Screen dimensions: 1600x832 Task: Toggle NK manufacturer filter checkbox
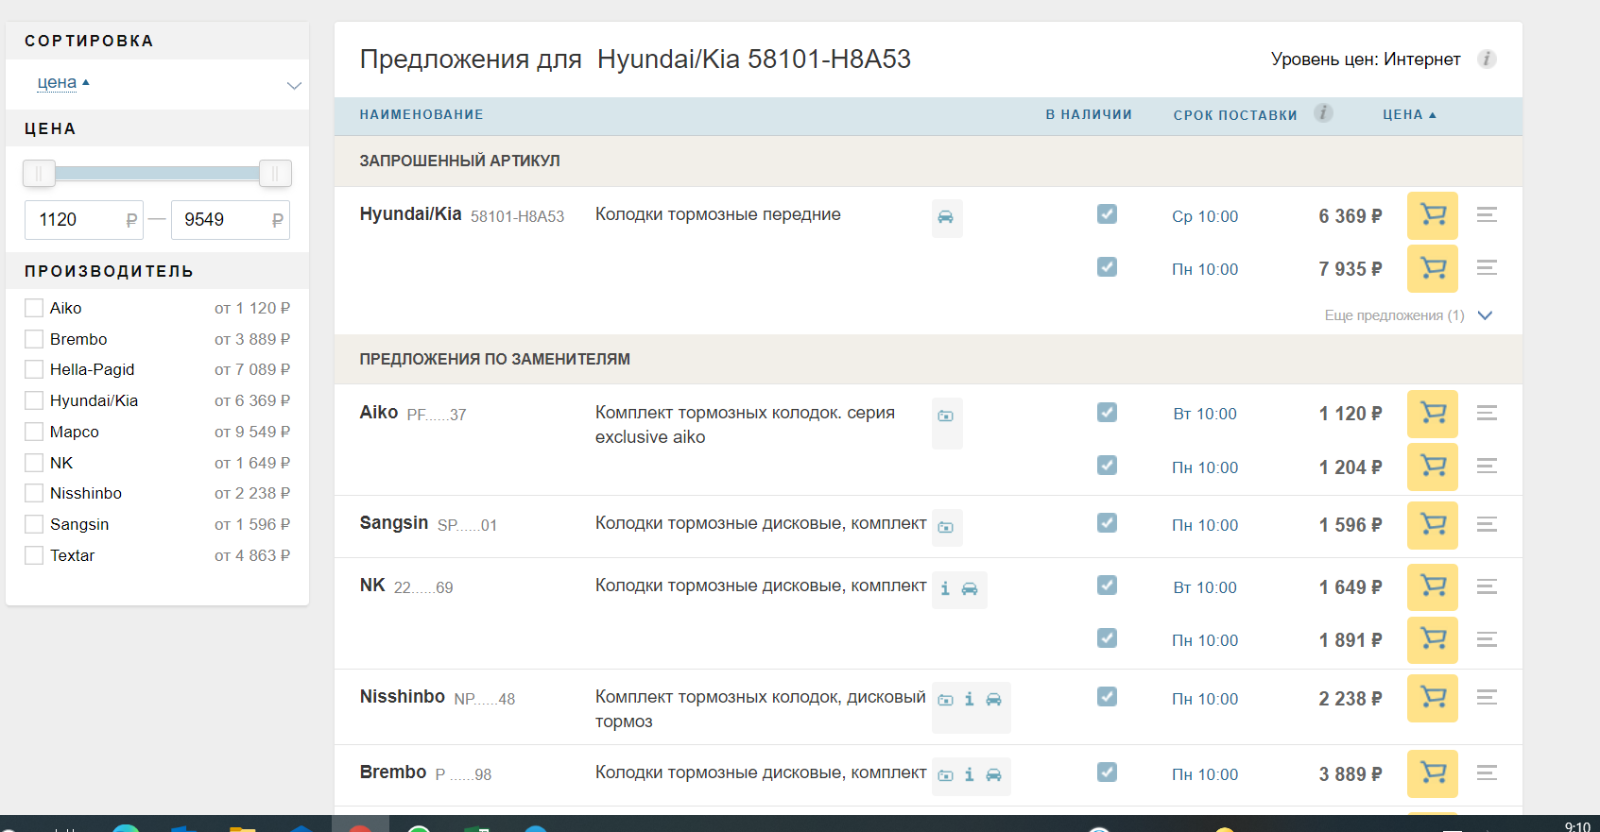pyautogui.click(x=34, y=463)
